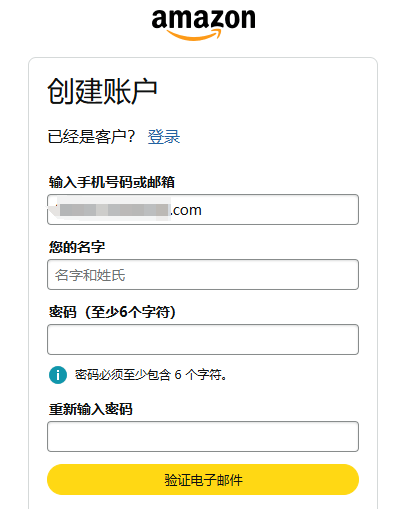Focus the phone number or email input field
Viewport: 420px width, 509px height.
point(203,209)
